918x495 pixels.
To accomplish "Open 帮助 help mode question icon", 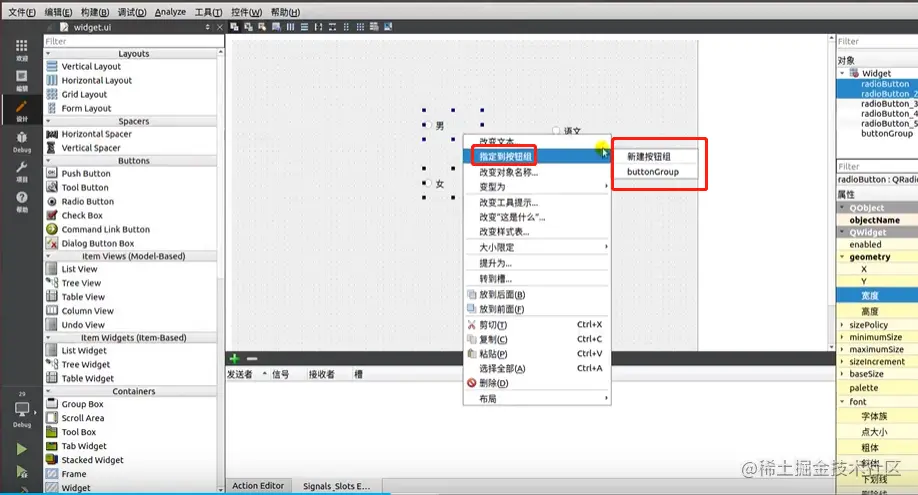I will click(x=22, y=202).
